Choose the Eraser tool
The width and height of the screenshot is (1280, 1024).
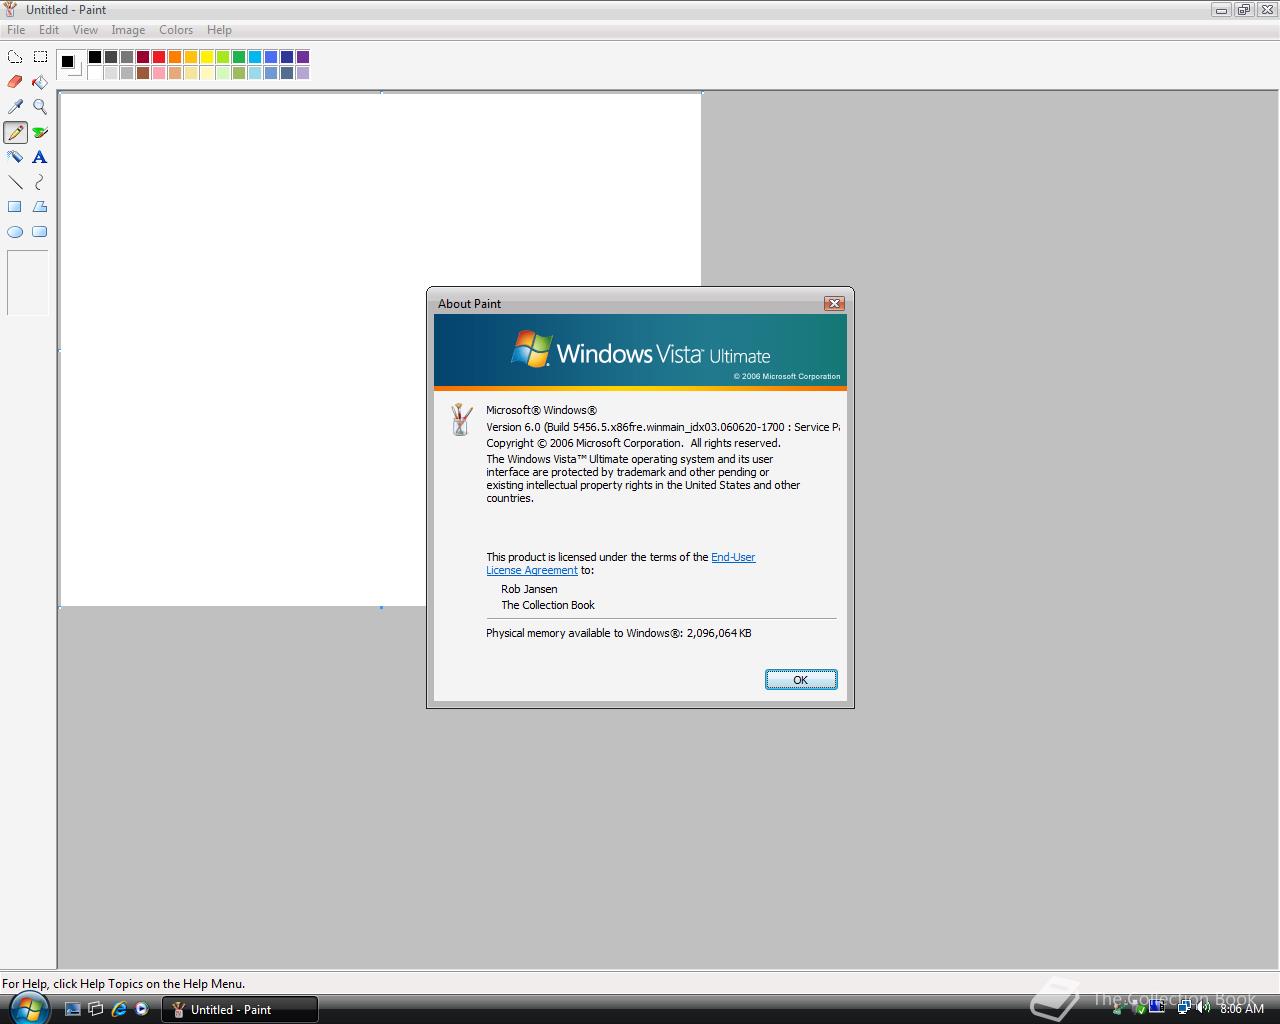point(15,82)
